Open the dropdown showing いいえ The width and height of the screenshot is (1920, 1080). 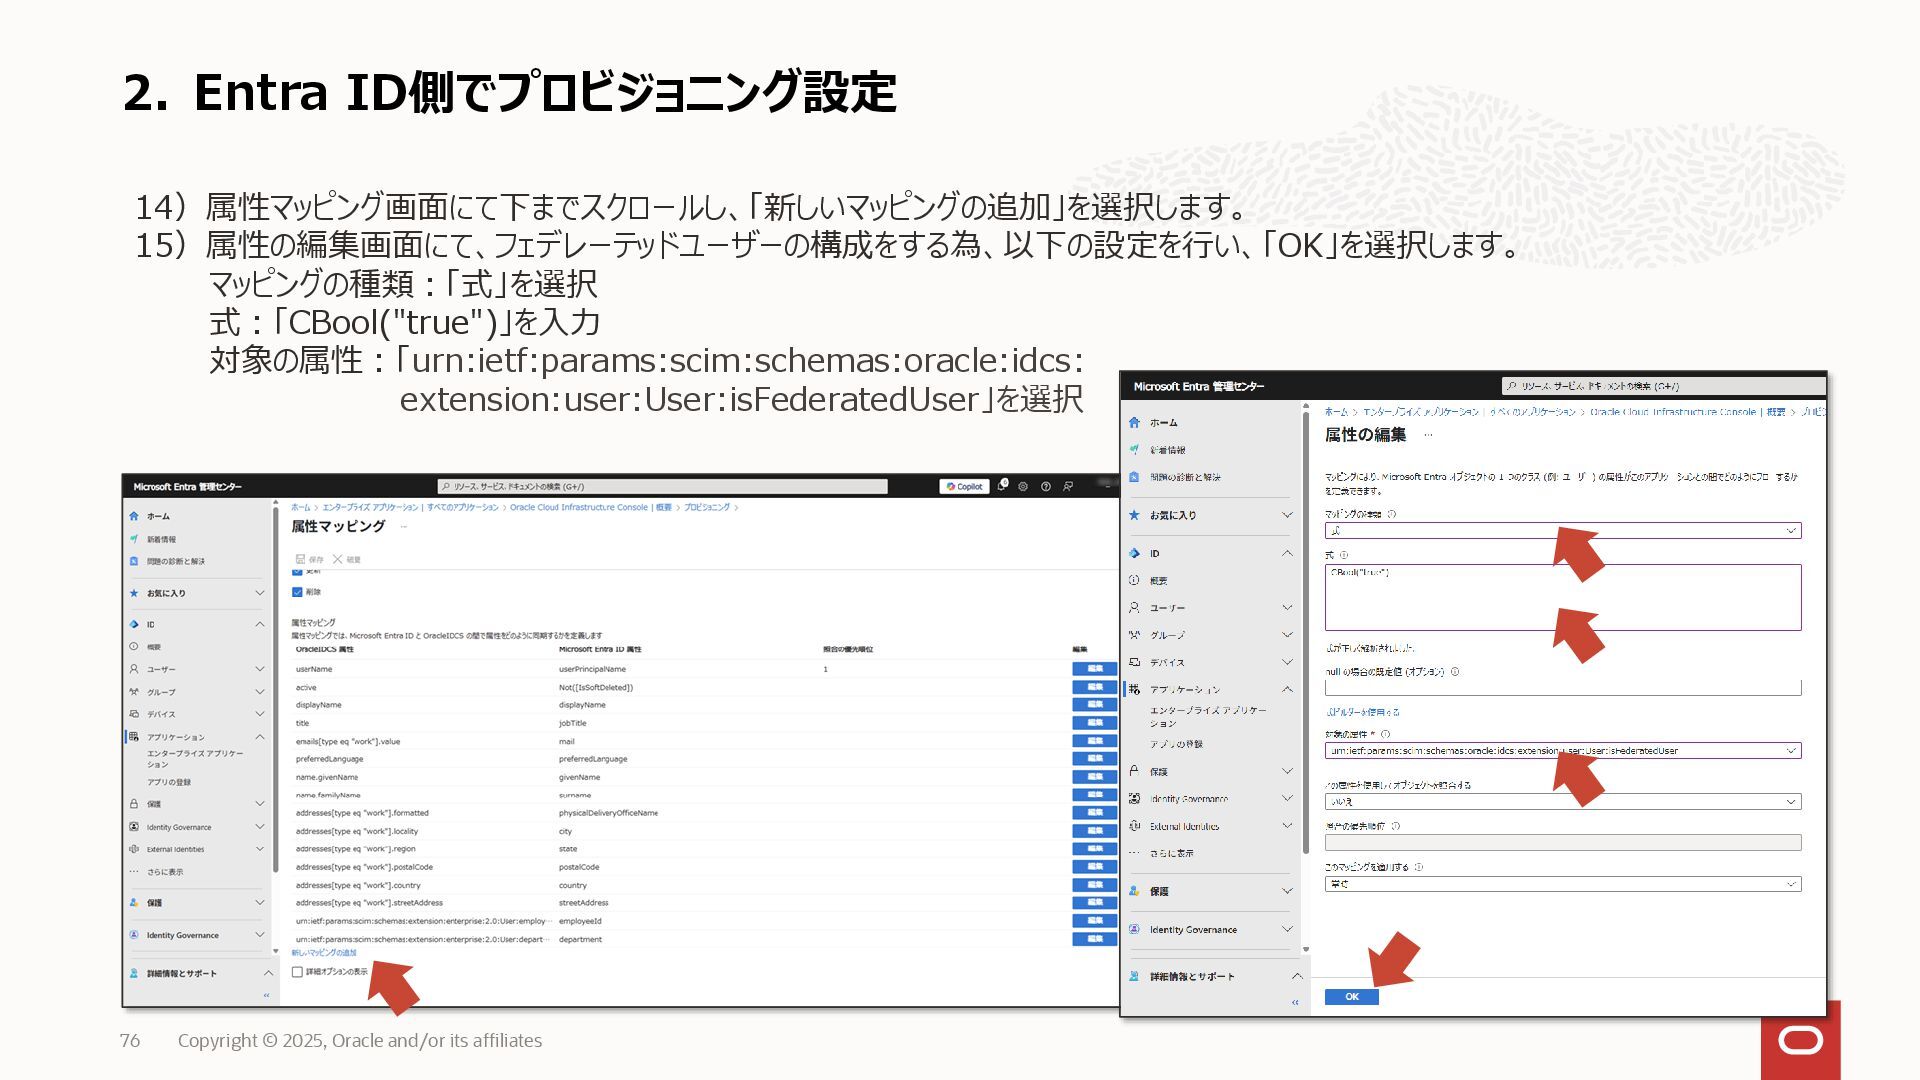tap(1563, 802)
